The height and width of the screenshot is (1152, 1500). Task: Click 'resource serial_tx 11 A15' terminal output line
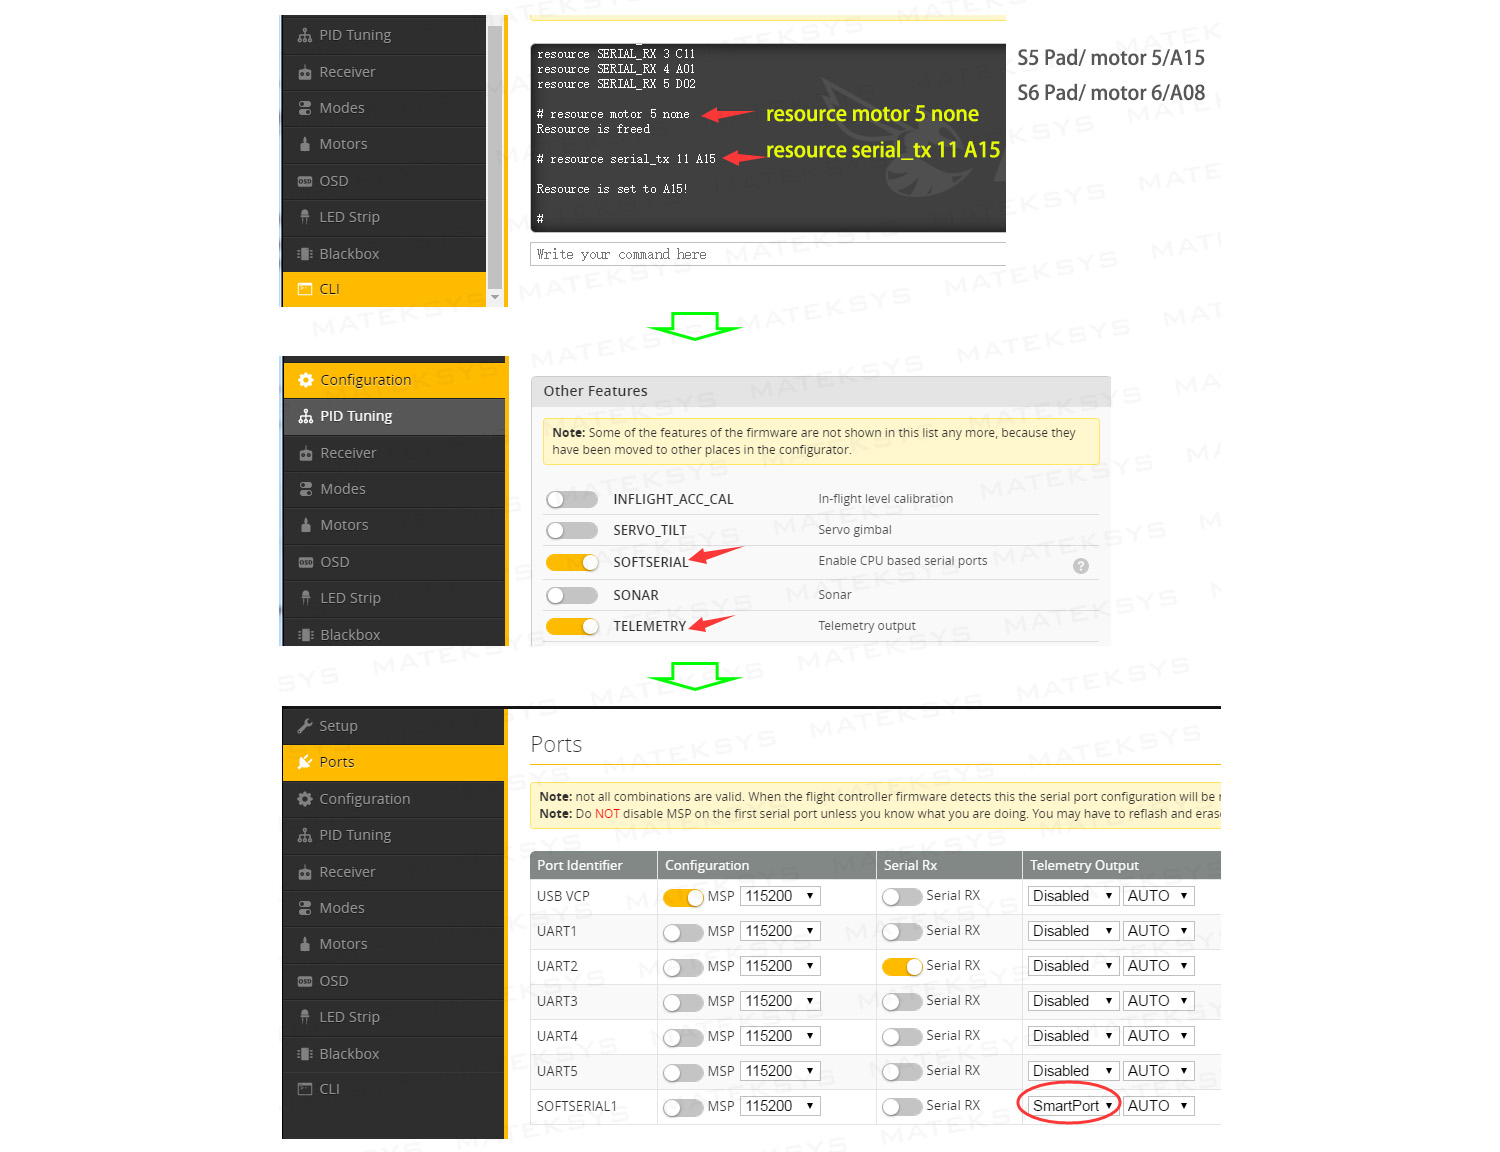coord(626,159)
